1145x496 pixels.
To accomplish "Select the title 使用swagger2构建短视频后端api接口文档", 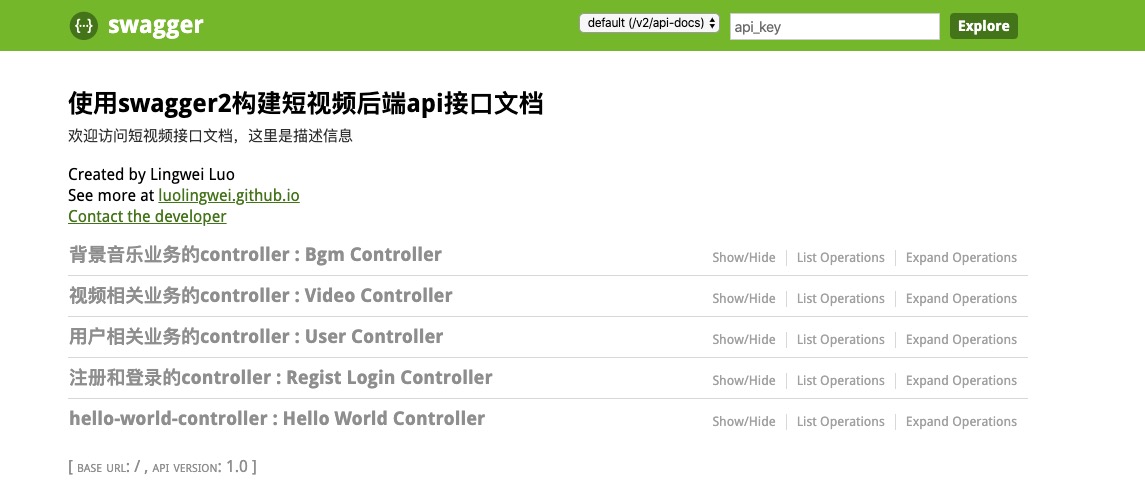I will (305, 103).
